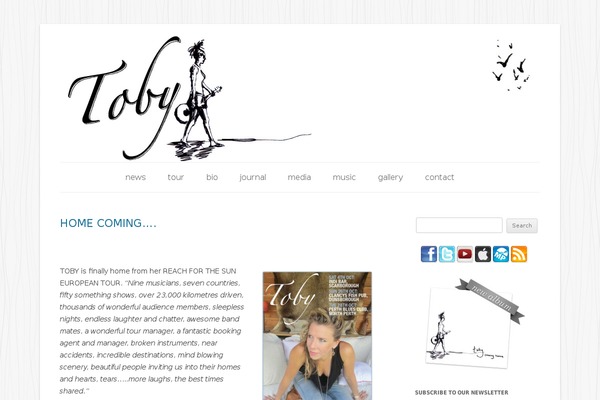This screenshot has width=600, height=400.
Task: Select journal in the navigation bar
Action: coord(253,177)
